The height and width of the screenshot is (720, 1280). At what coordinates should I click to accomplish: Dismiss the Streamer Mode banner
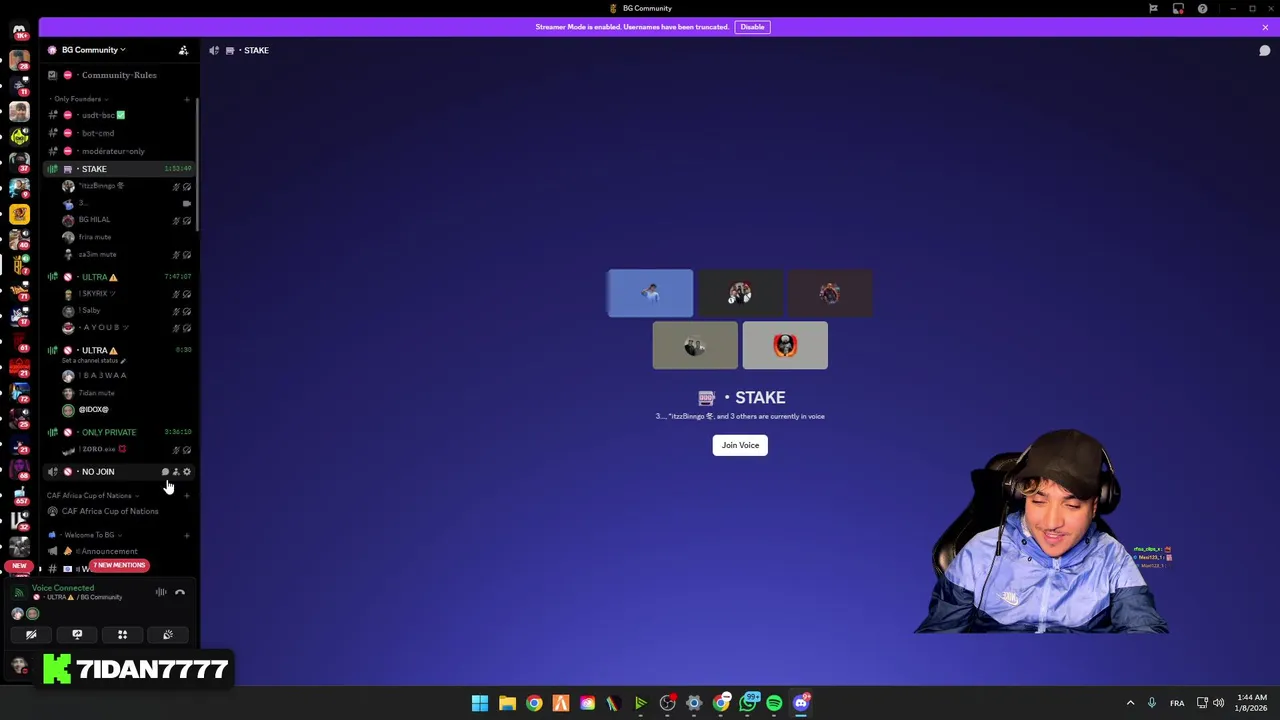(x=1265, y=27)
